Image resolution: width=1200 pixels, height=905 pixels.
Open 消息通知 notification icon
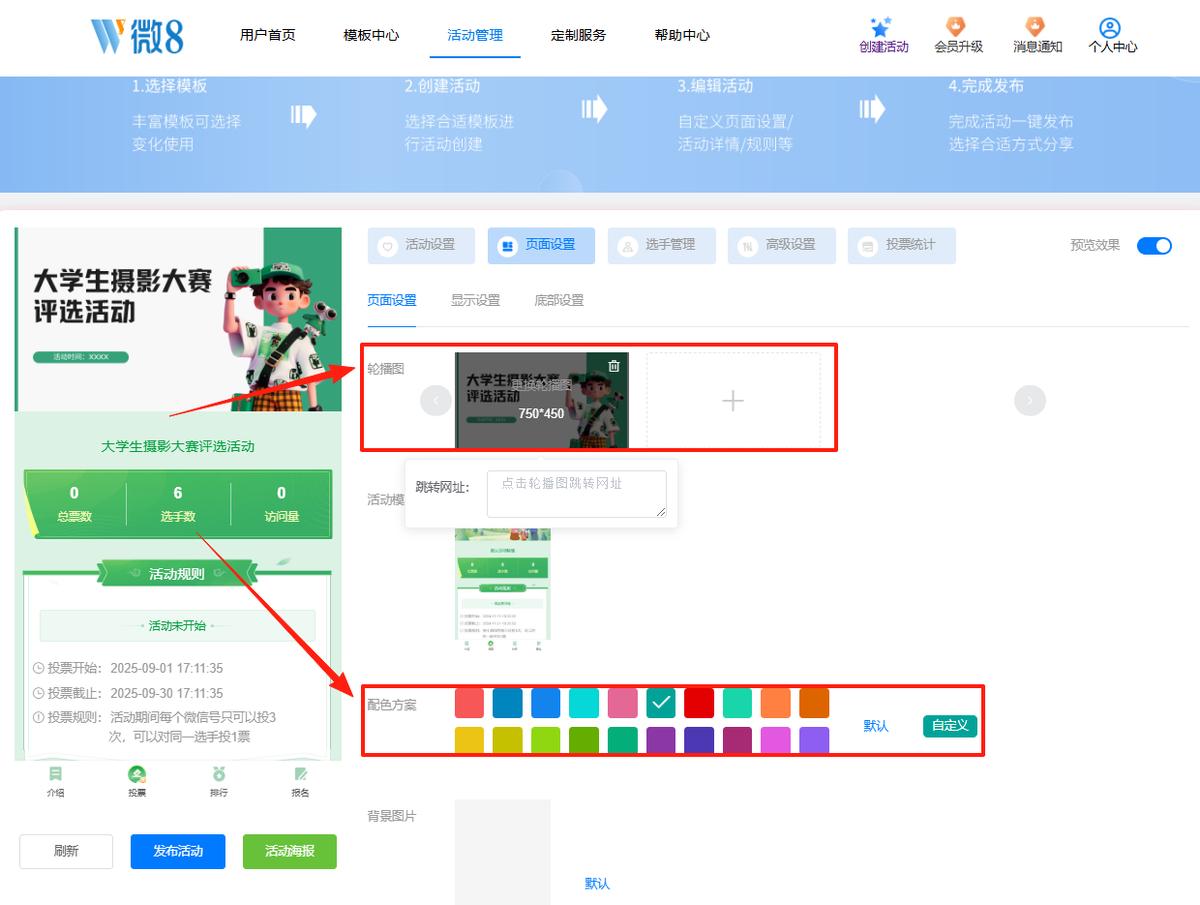click(1035, 27)
